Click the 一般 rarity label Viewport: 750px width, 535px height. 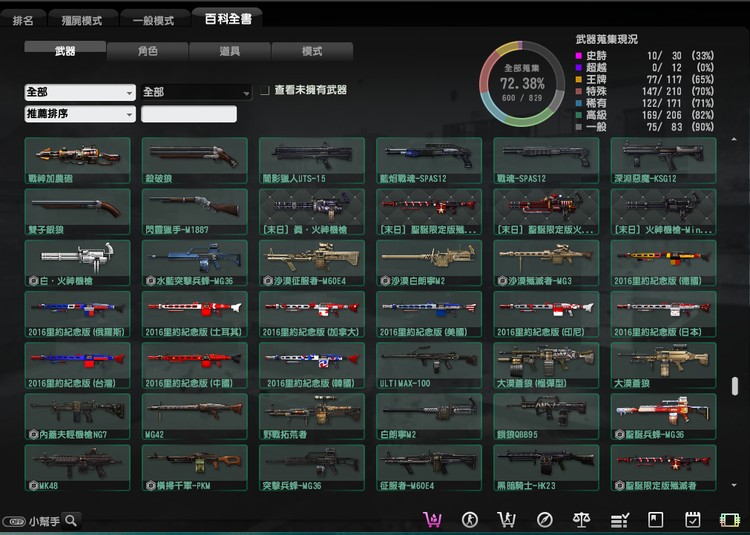click(596, 127)
